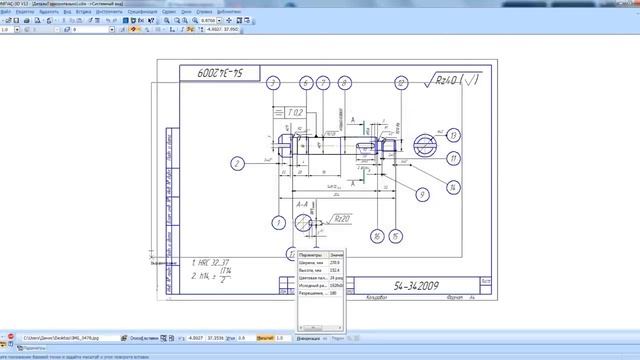Click the Высота, мм row in popup
The image size is (640, 360).
click(320, 270)
